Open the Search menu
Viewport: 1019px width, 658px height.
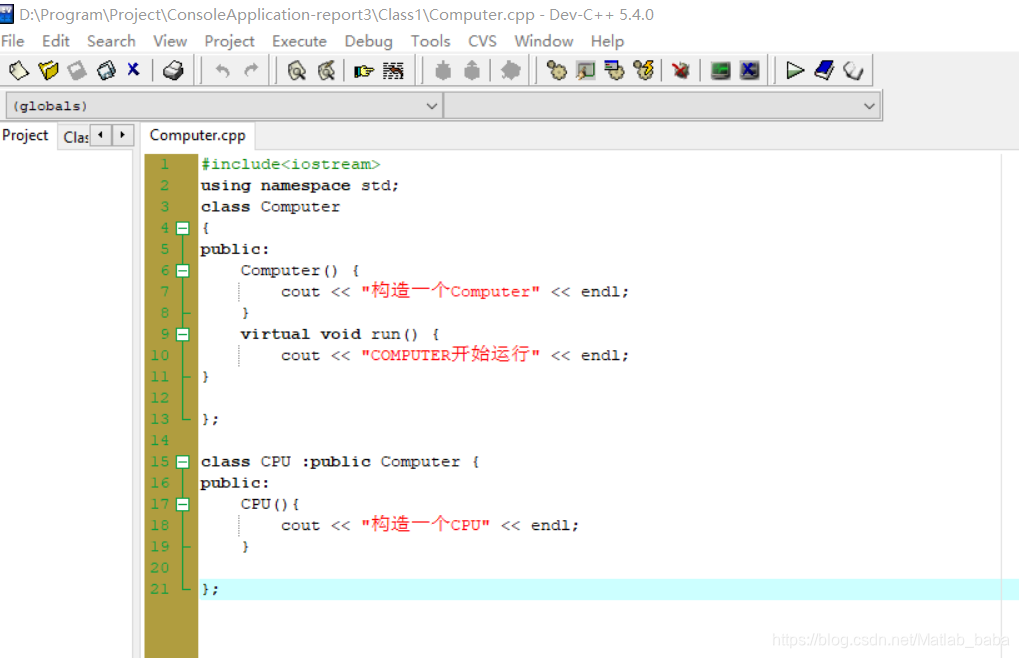pos(111,41)
